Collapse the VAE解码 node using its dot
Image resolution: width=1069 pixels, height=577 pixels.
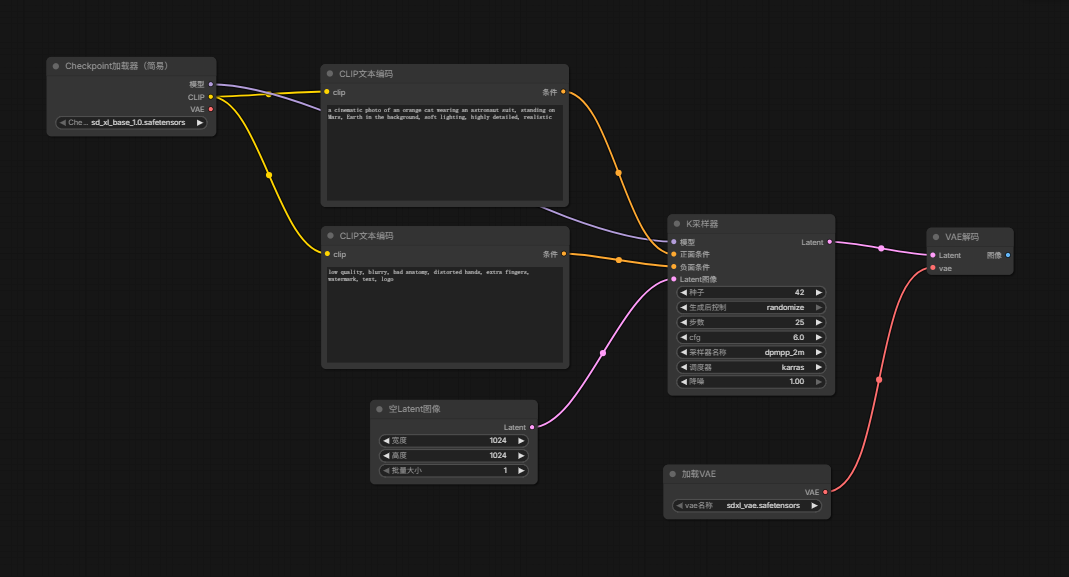(x=936, y=237)
